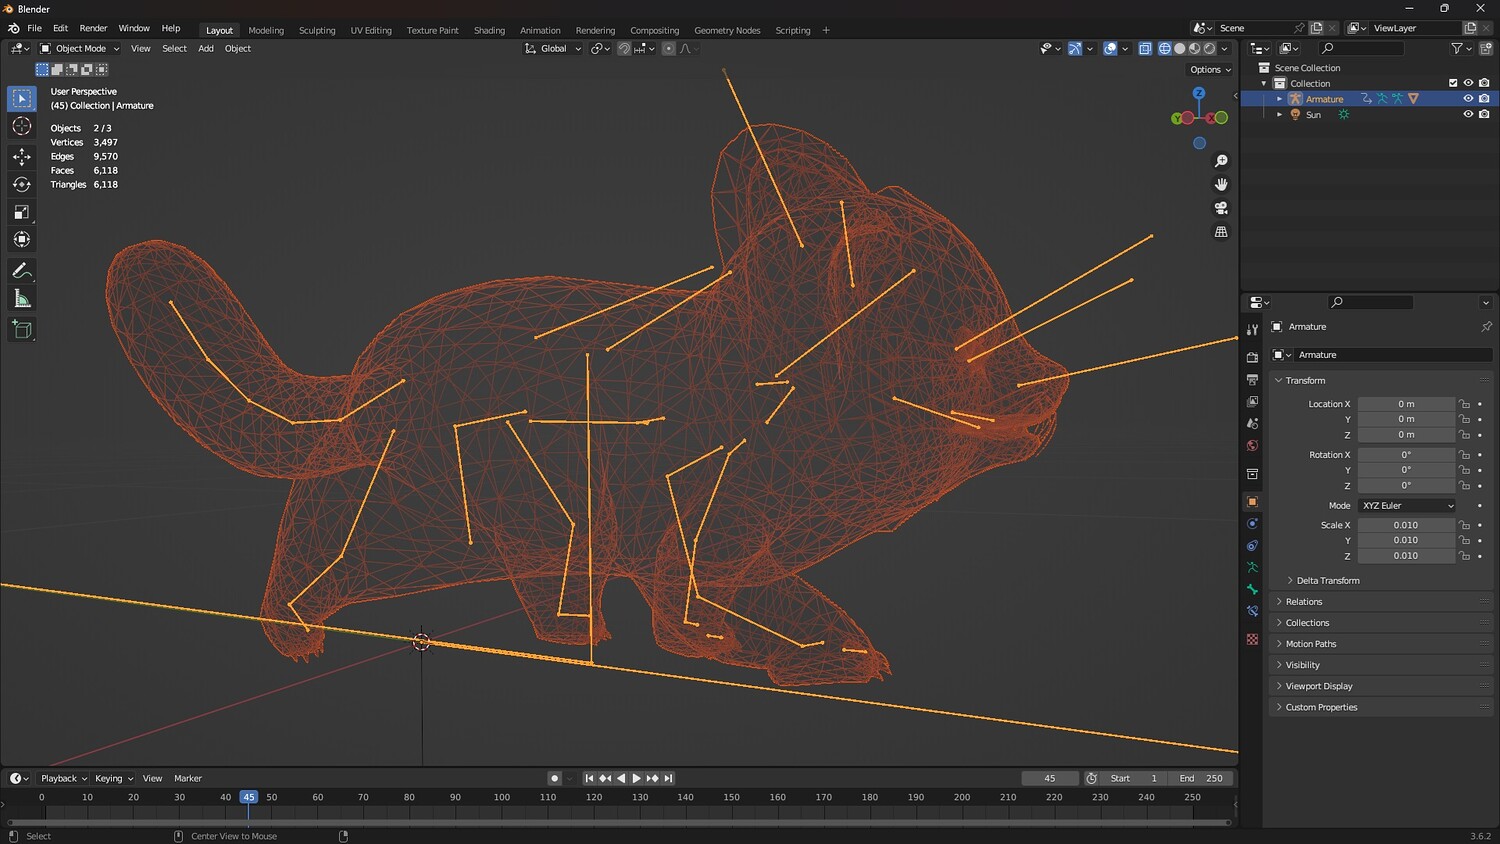The height and width of the screenshot is (844, 1500).
Task: Hide Armature in viewport via eye icon
Action: [x=1468, y=99]
